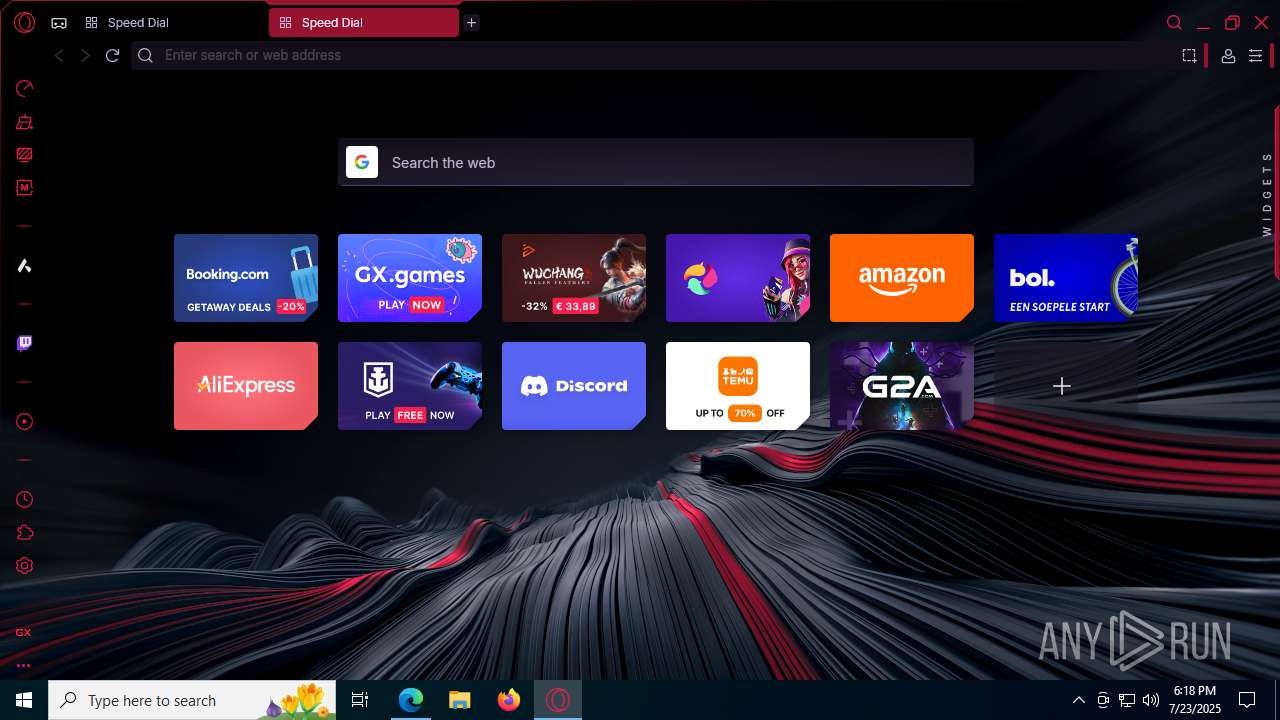Viewport: 1280px width, 720px height.
Task: Click the GX logo in the sidebar
Action: pyautogui.click(x=23, y=632)
